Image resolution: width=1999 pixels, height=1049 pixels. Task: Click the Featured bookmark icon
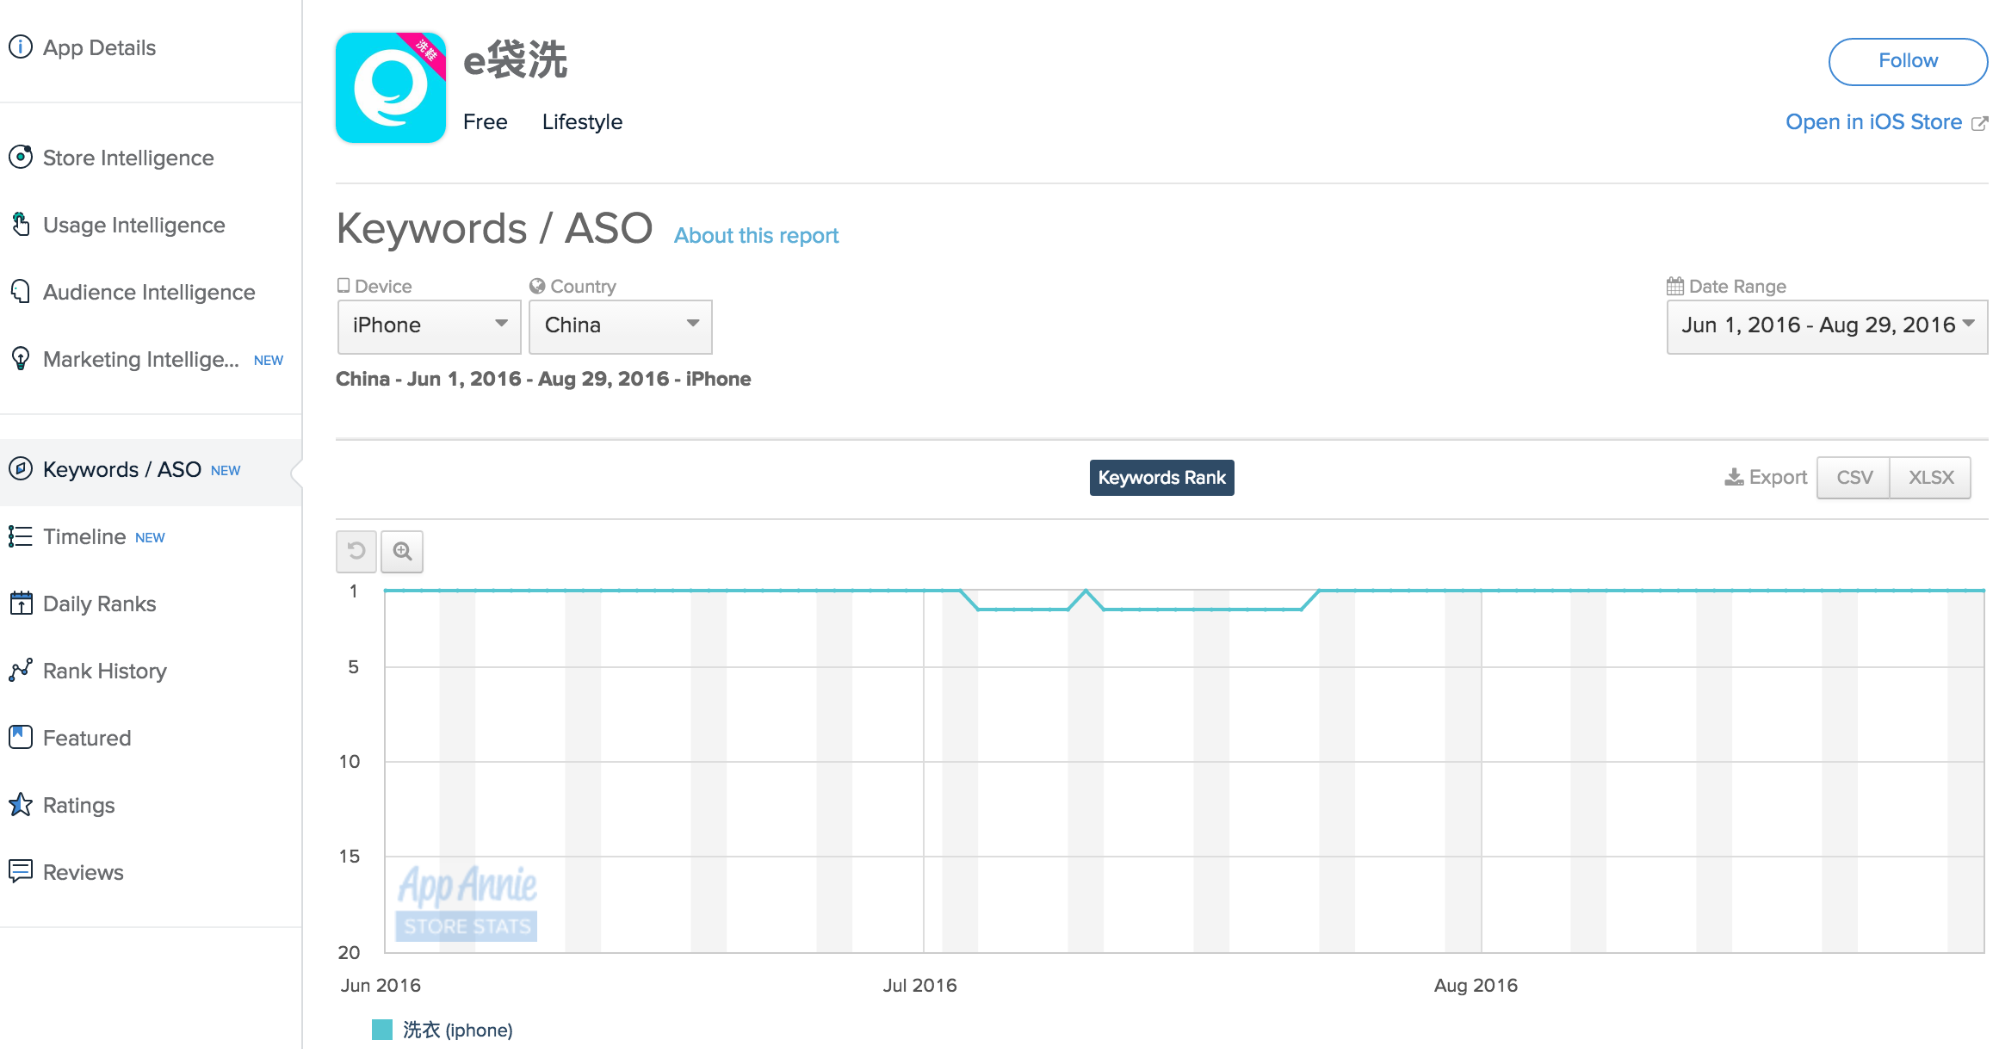point(20,737)
